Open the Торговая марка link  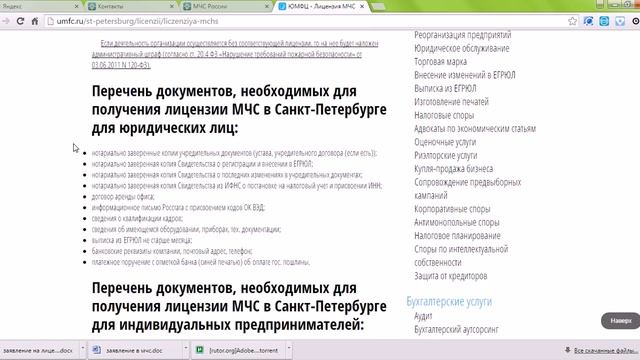click(x=440, y=62)
